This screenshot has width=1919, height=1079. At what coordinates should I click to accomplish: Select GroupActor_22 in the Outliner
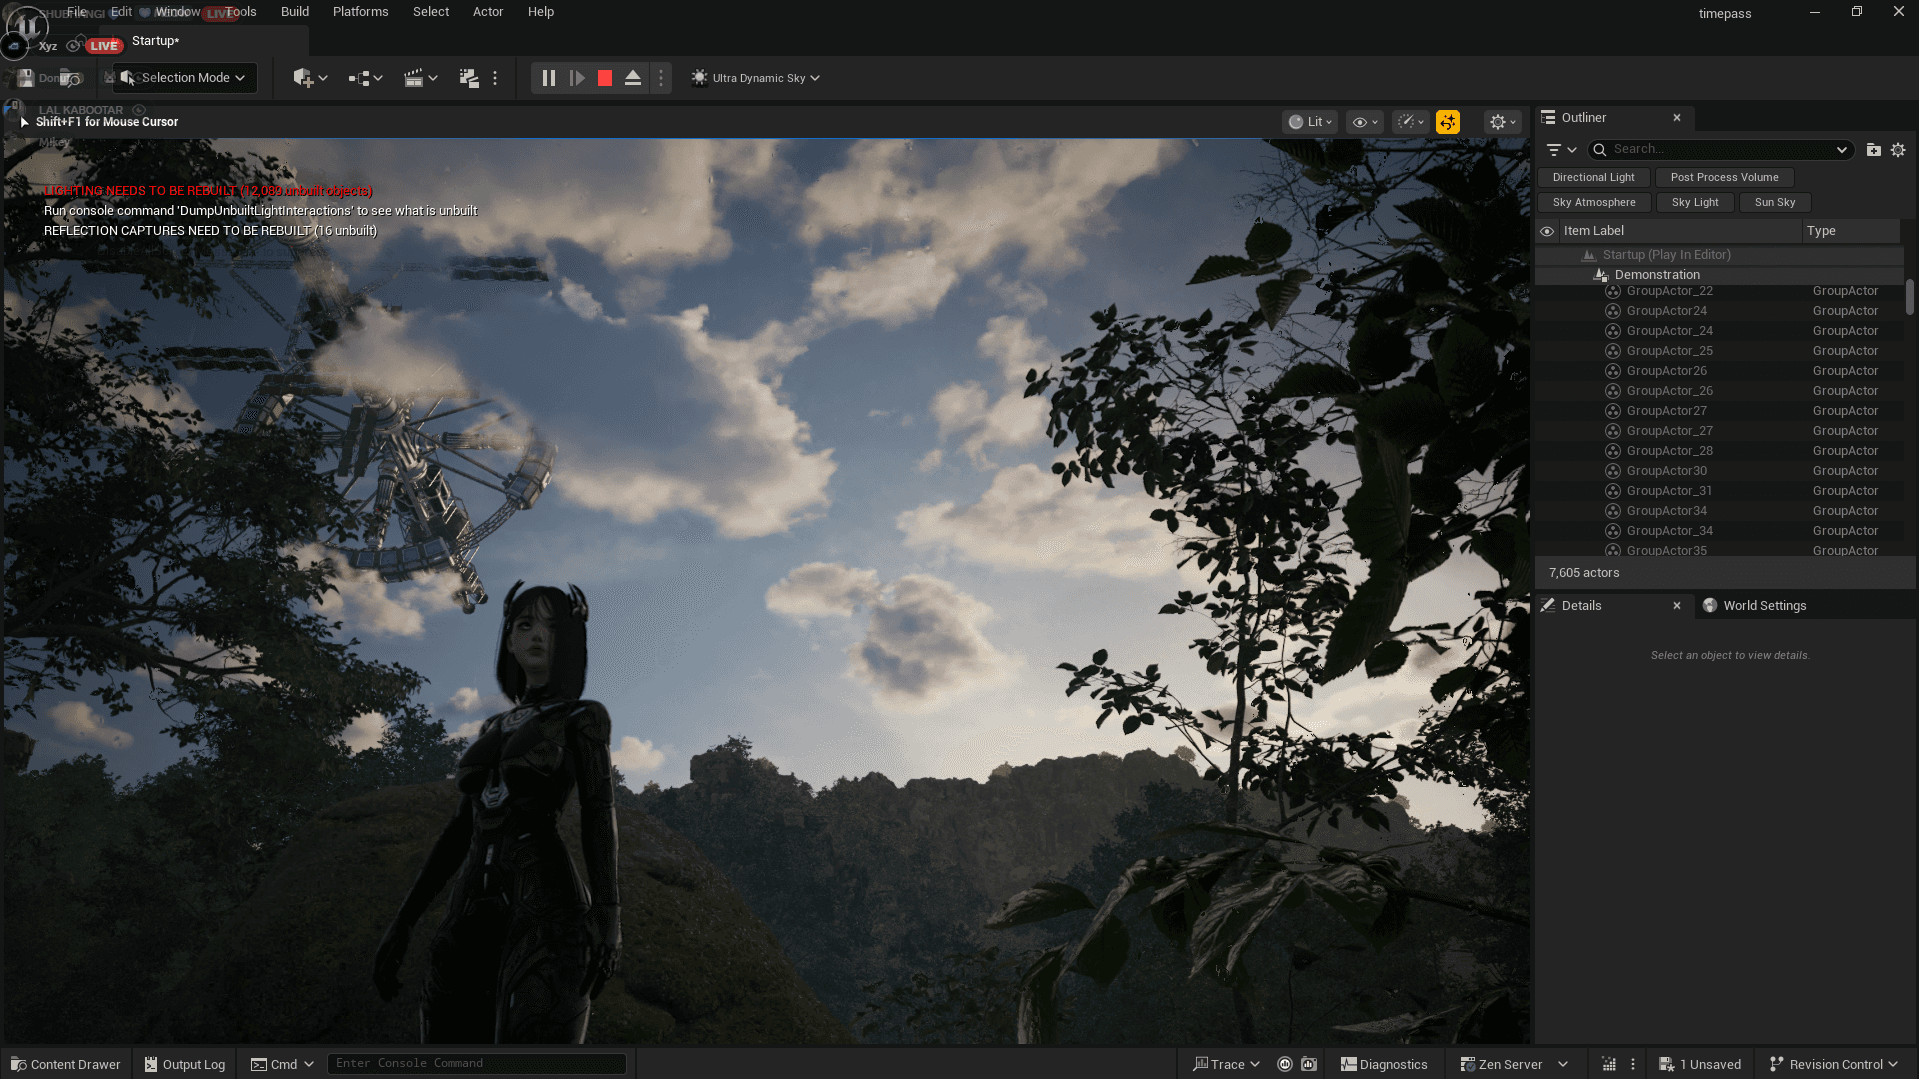(1719, 291)
